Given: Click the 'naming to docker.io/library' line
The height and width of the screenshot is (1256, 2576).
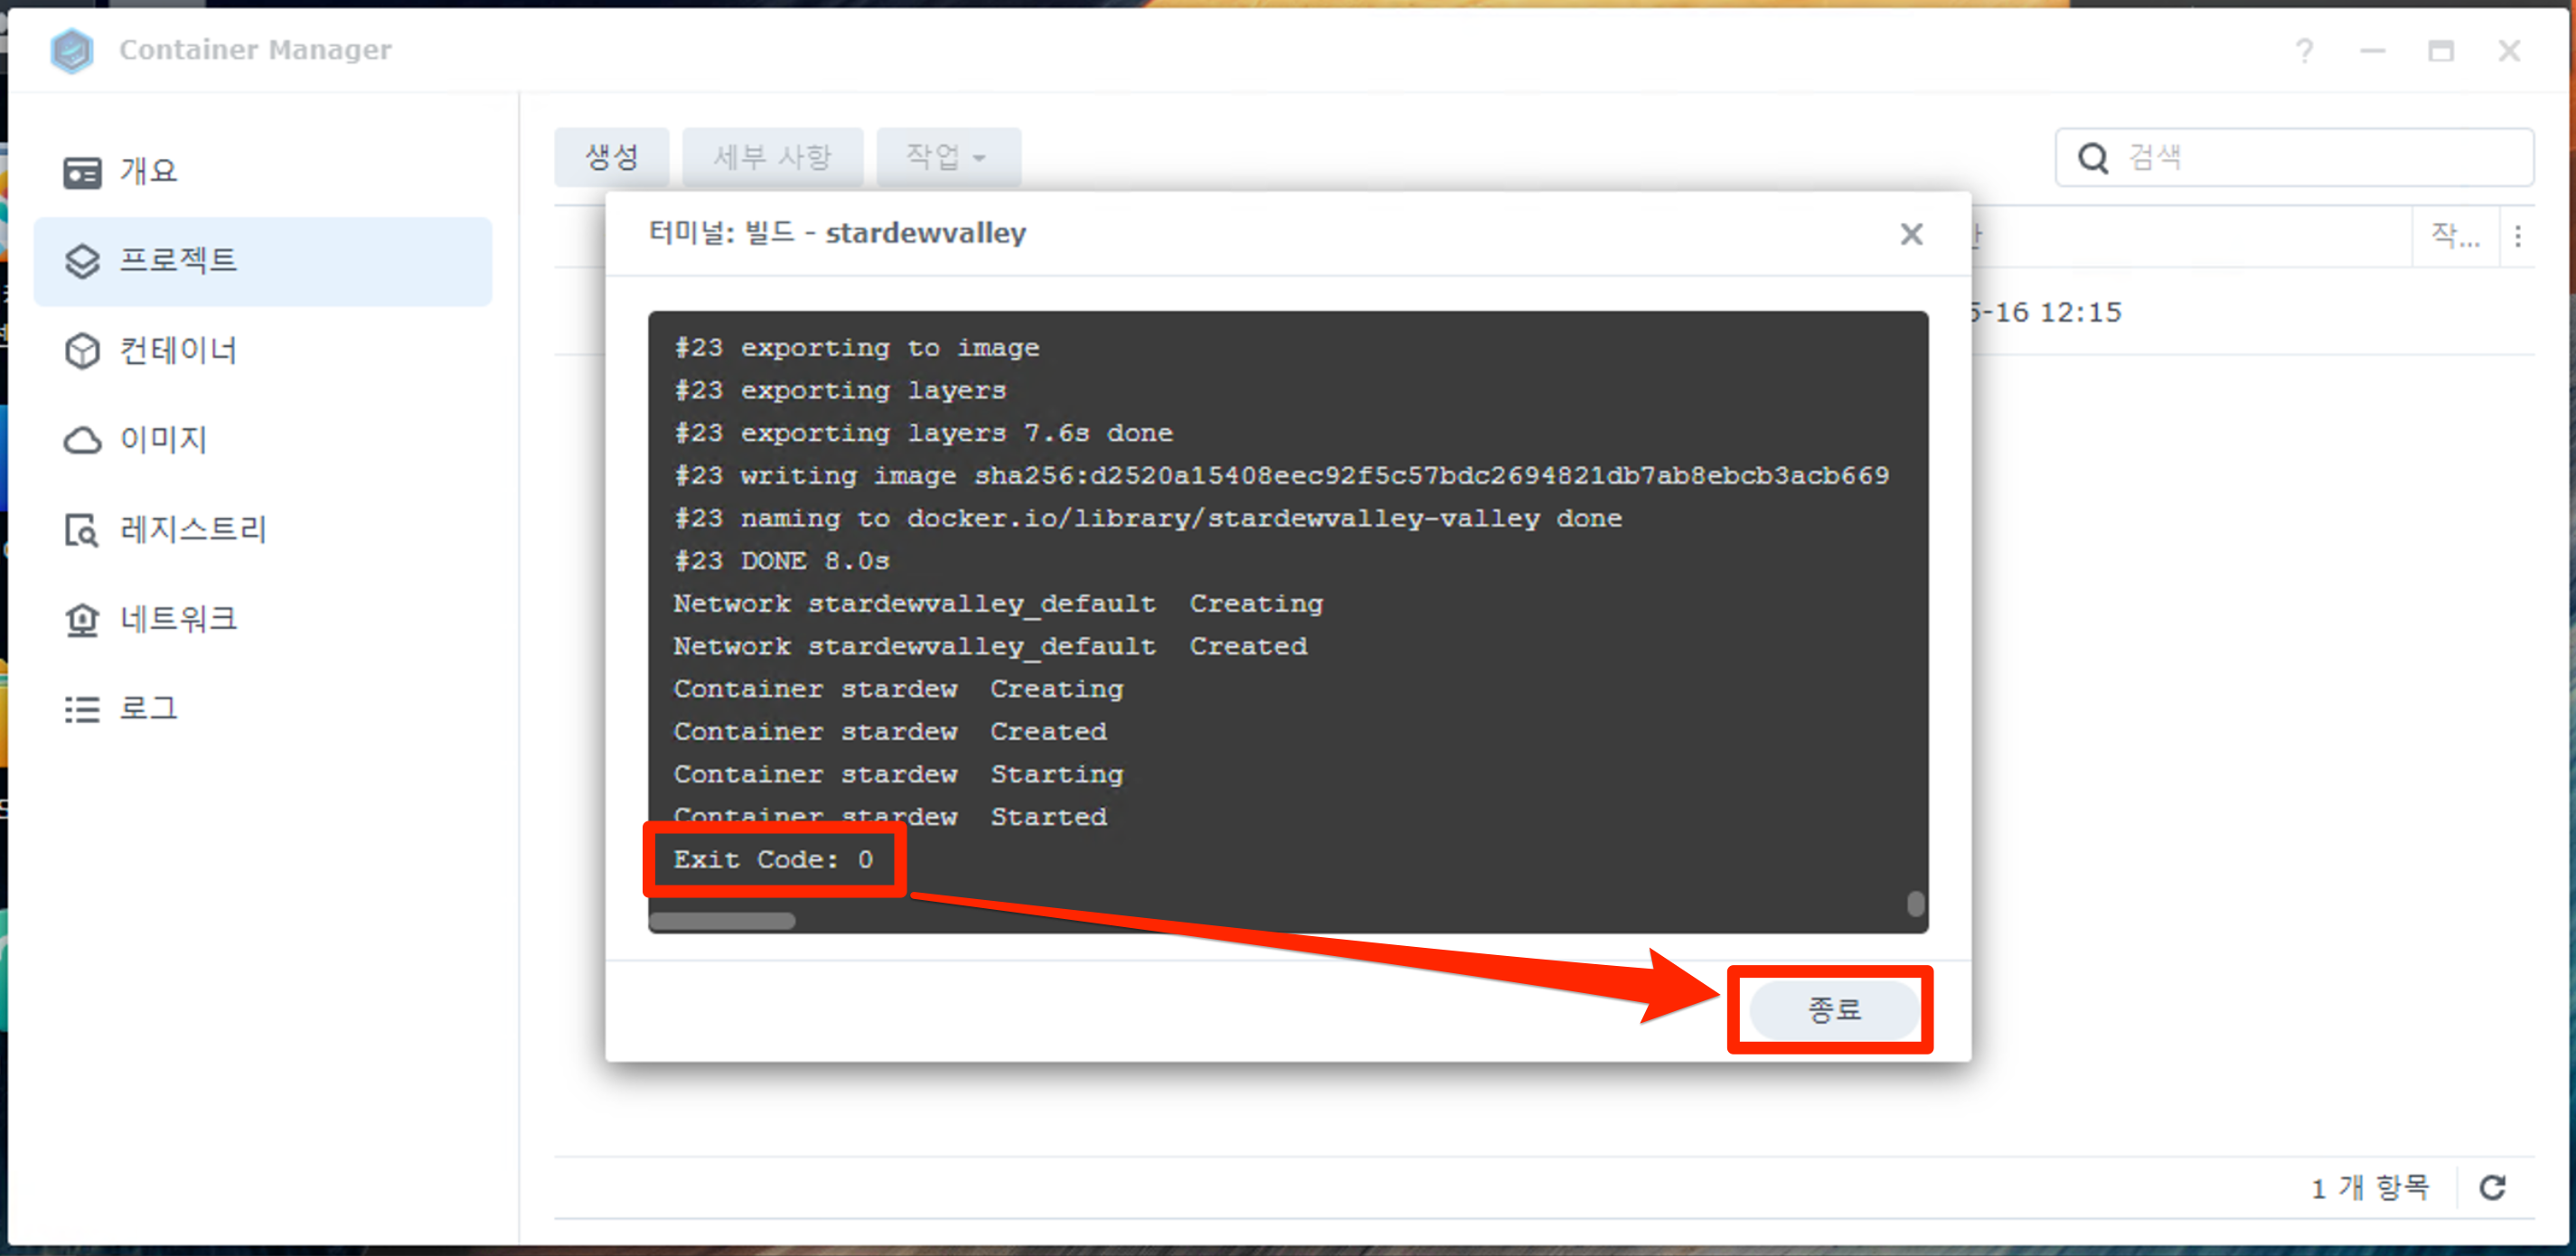Looking at the screenshot, I should point(1148,519).
